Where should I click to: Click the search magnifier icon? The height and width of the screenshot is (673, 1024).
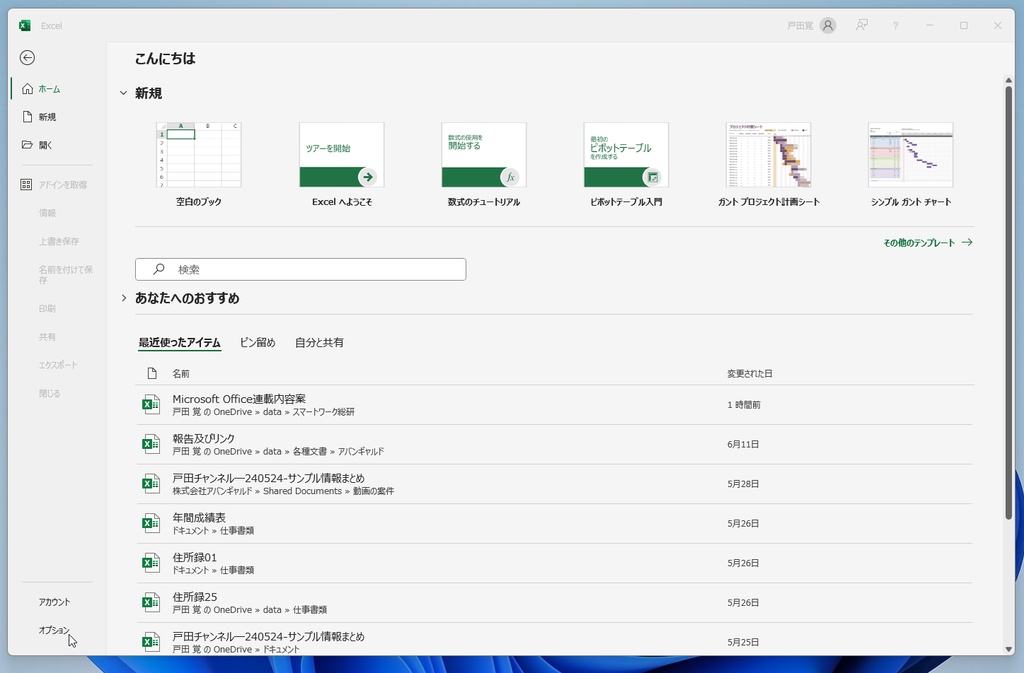159,269
